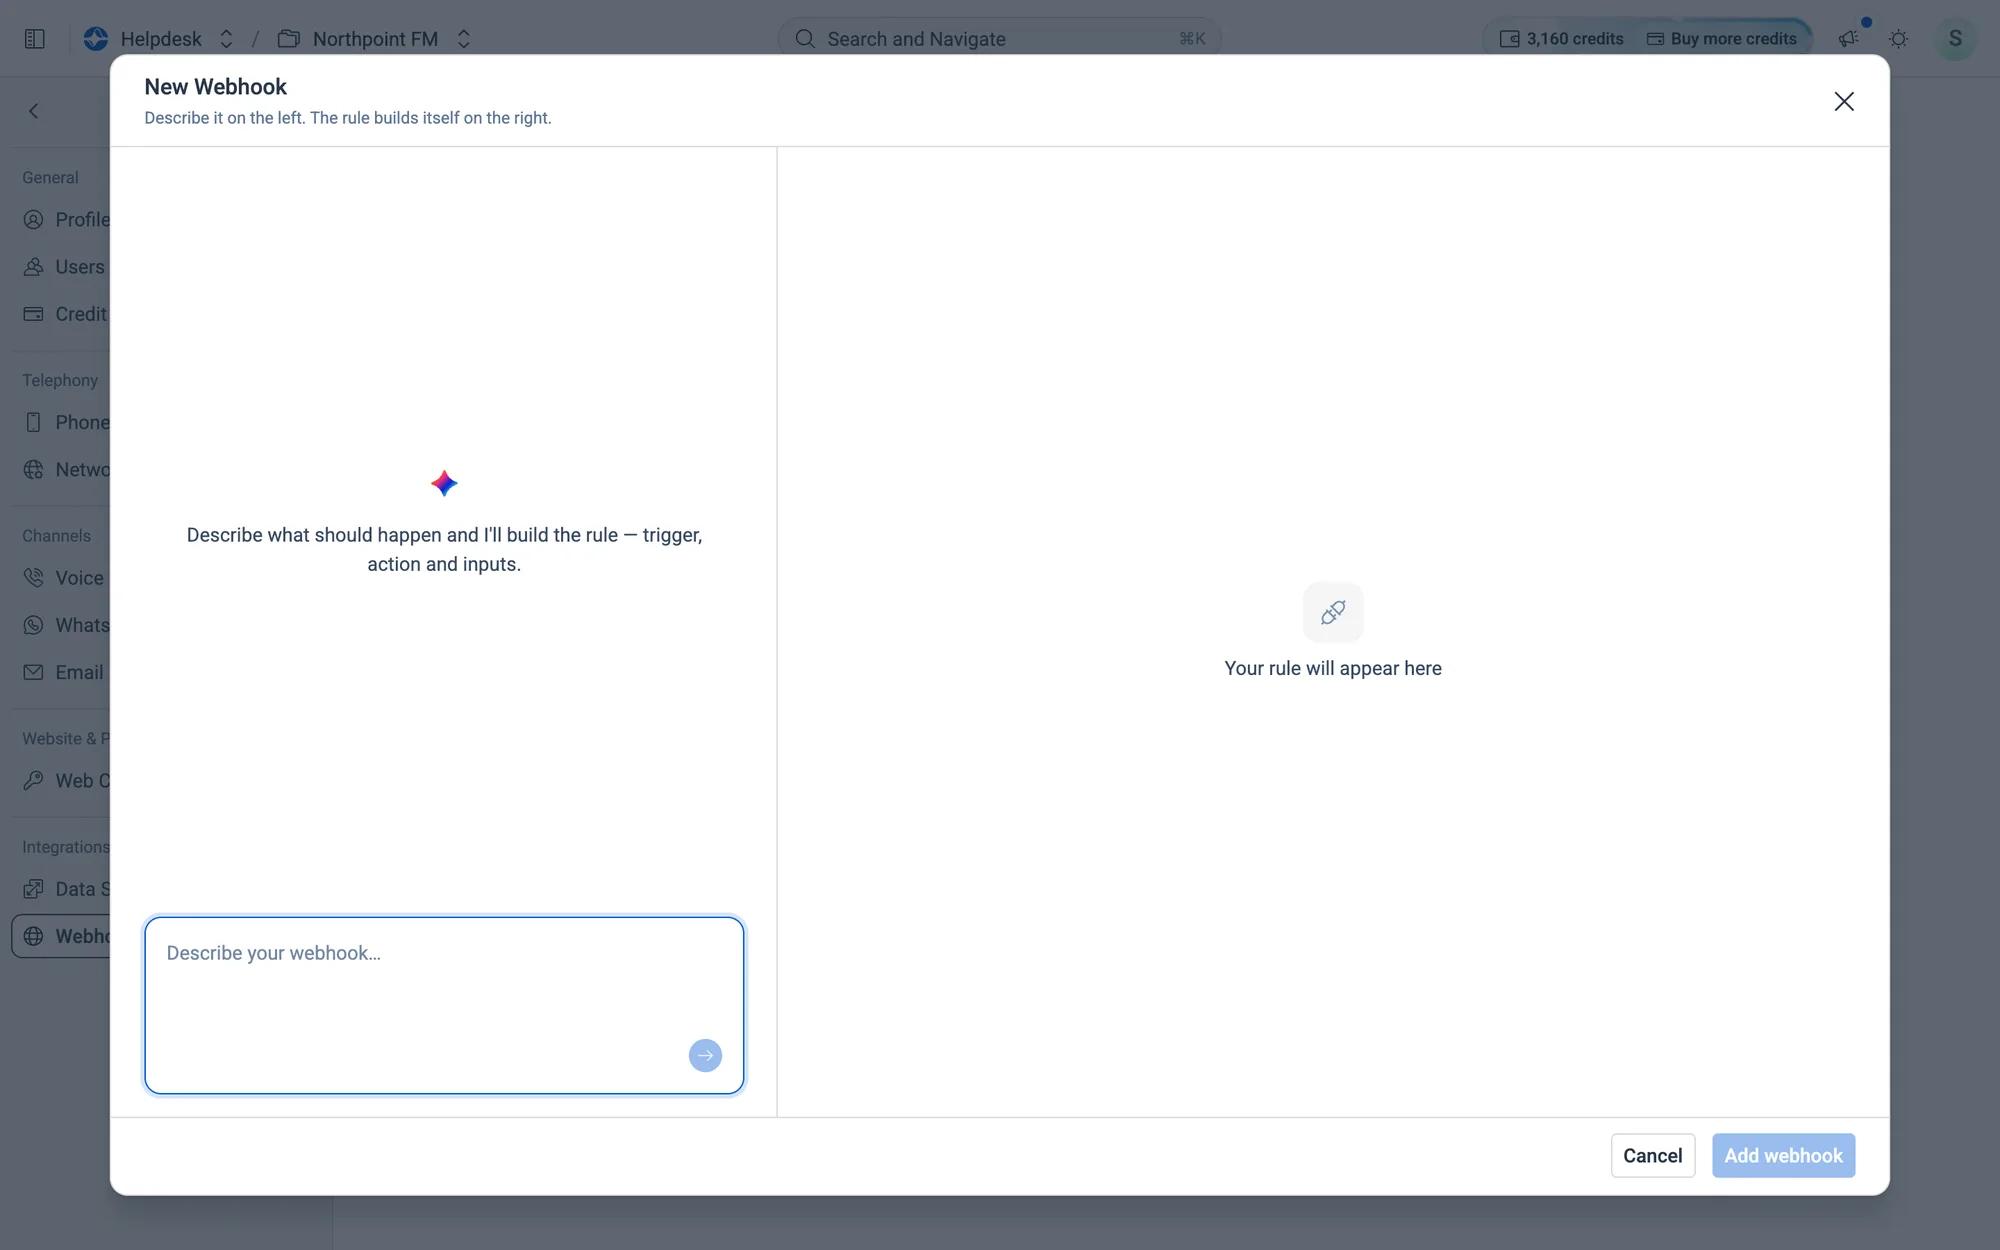Click 'Your rule will appear here' text
This screenshot has height=1250, width=2000.
point(1332,668)
